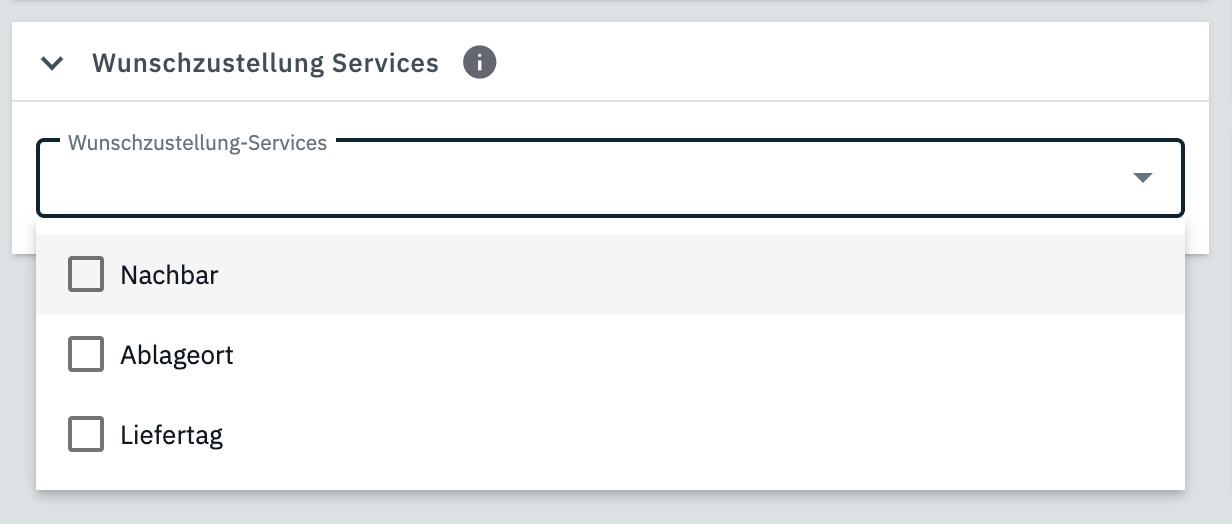This screenshot has height=524, width=1232.
Task: Check the Liefertag checkbox
Action: (86, 434)
